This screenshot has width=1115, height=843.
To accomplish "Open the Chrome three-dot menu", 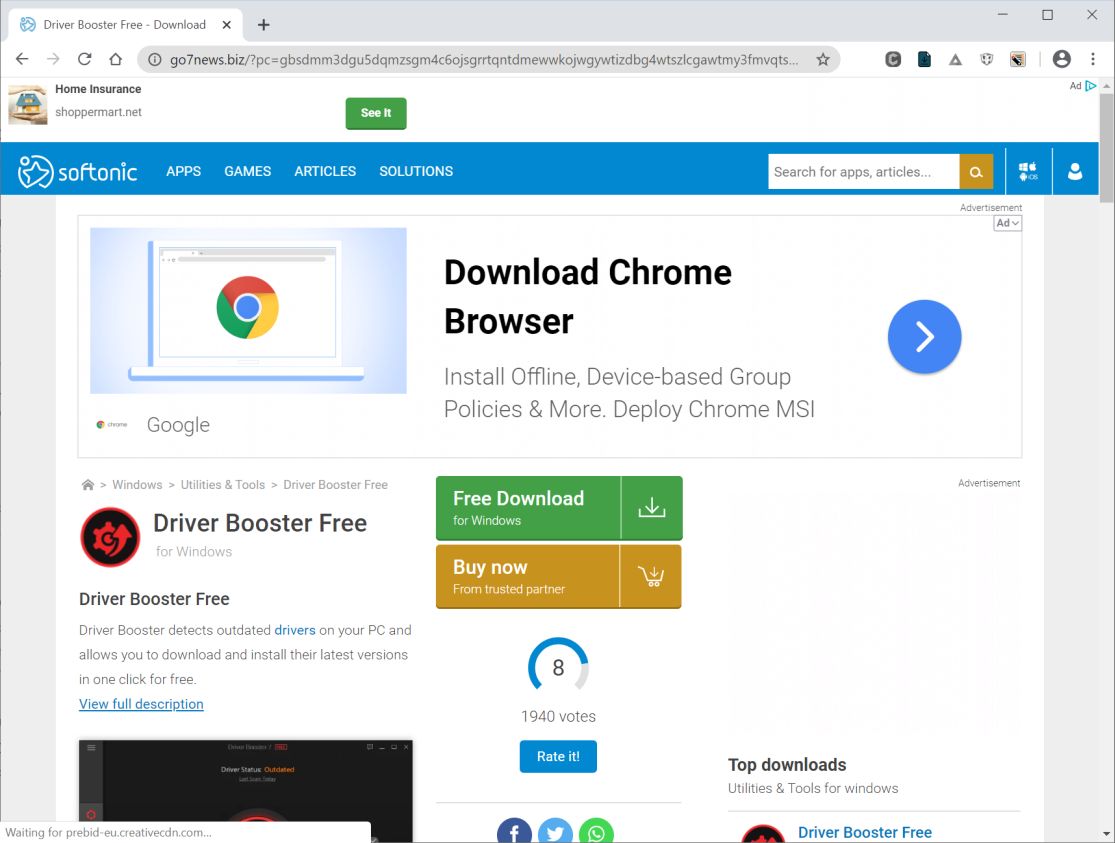I will click(x=1093, y=59).
